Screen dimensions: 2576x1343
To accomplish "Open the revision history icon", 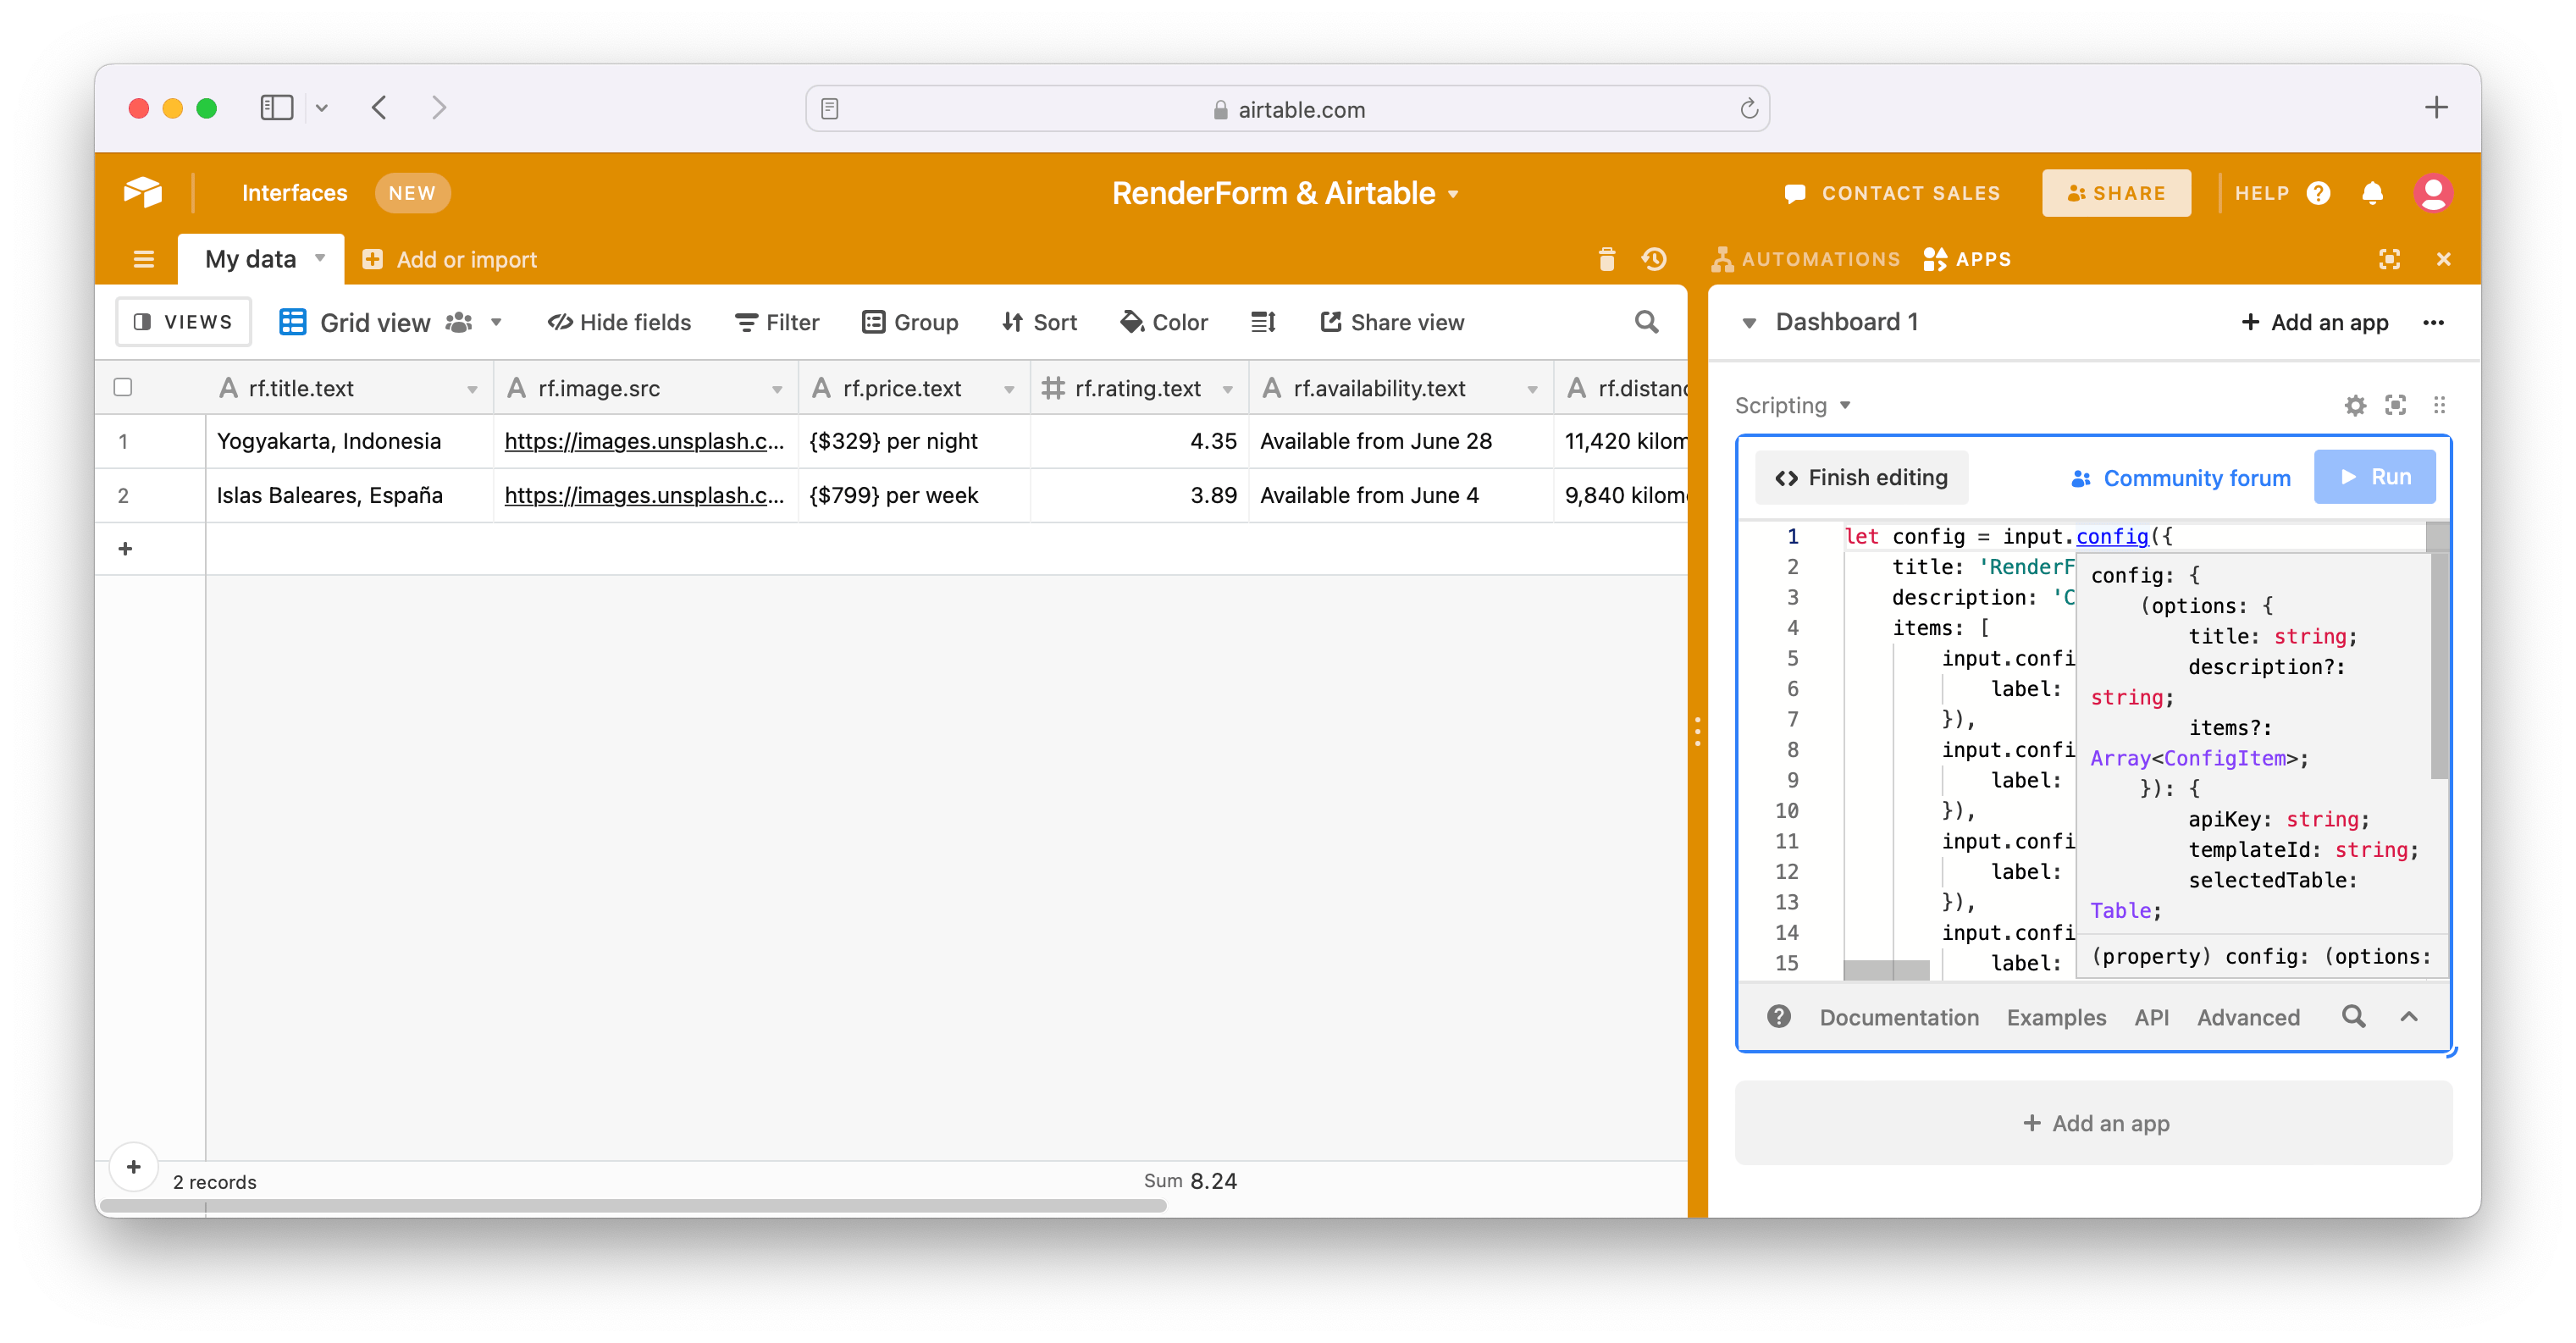I will point(1654,260).
